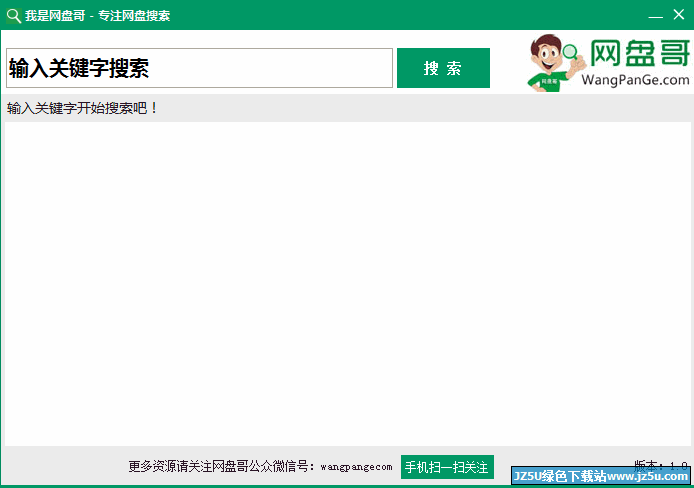
Task: Click the magnifier app icon in title bar
Action: point(14,15)
